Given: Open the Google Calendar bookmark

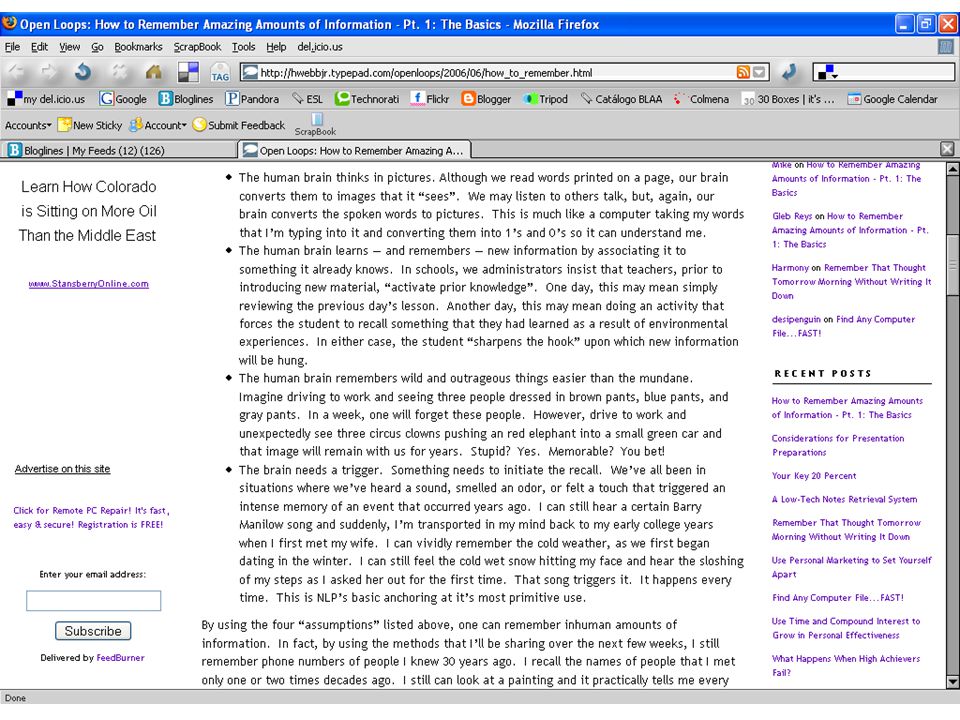Looking at the screenshot, I should (893, 99).
